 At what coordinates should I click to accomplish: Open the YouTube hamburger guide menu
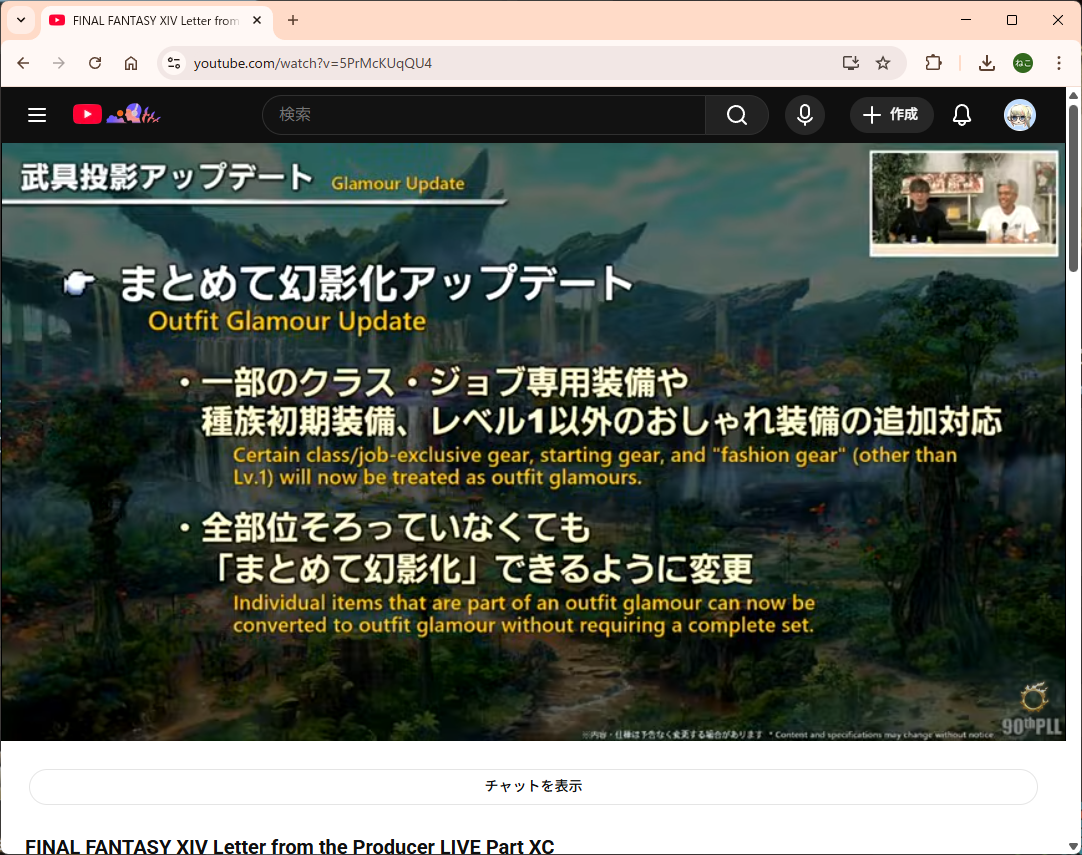[x=37, y=115]
